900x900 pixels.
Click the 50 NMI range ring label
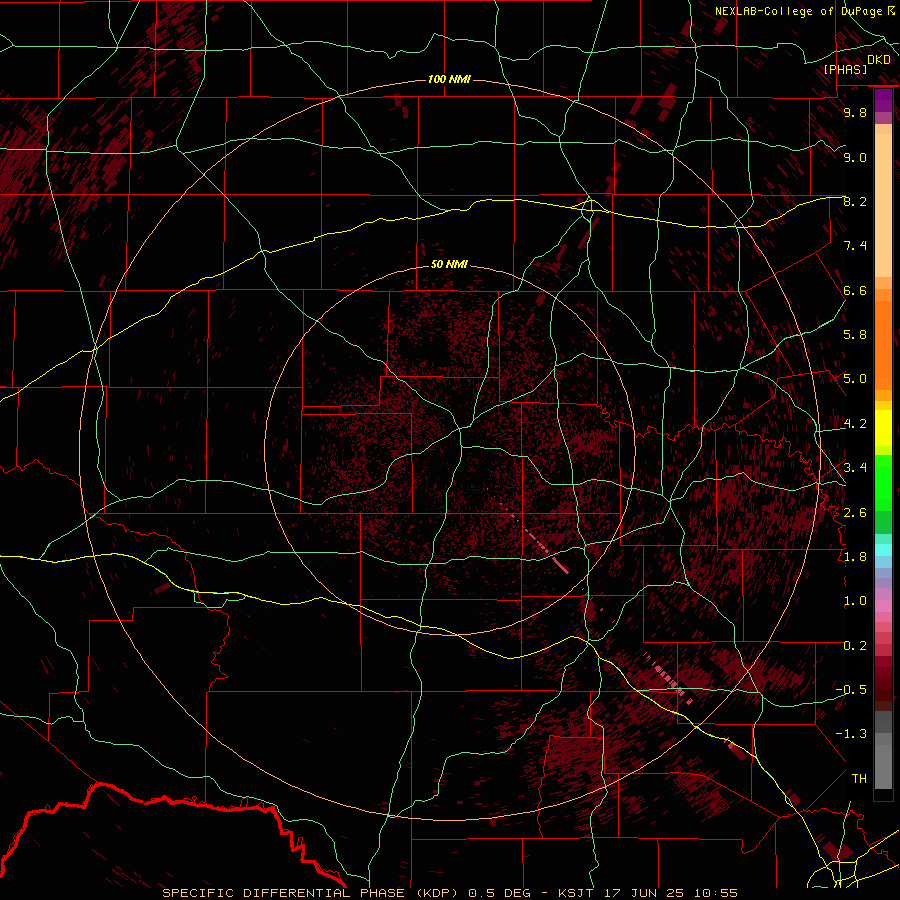[x=449, y=264]
